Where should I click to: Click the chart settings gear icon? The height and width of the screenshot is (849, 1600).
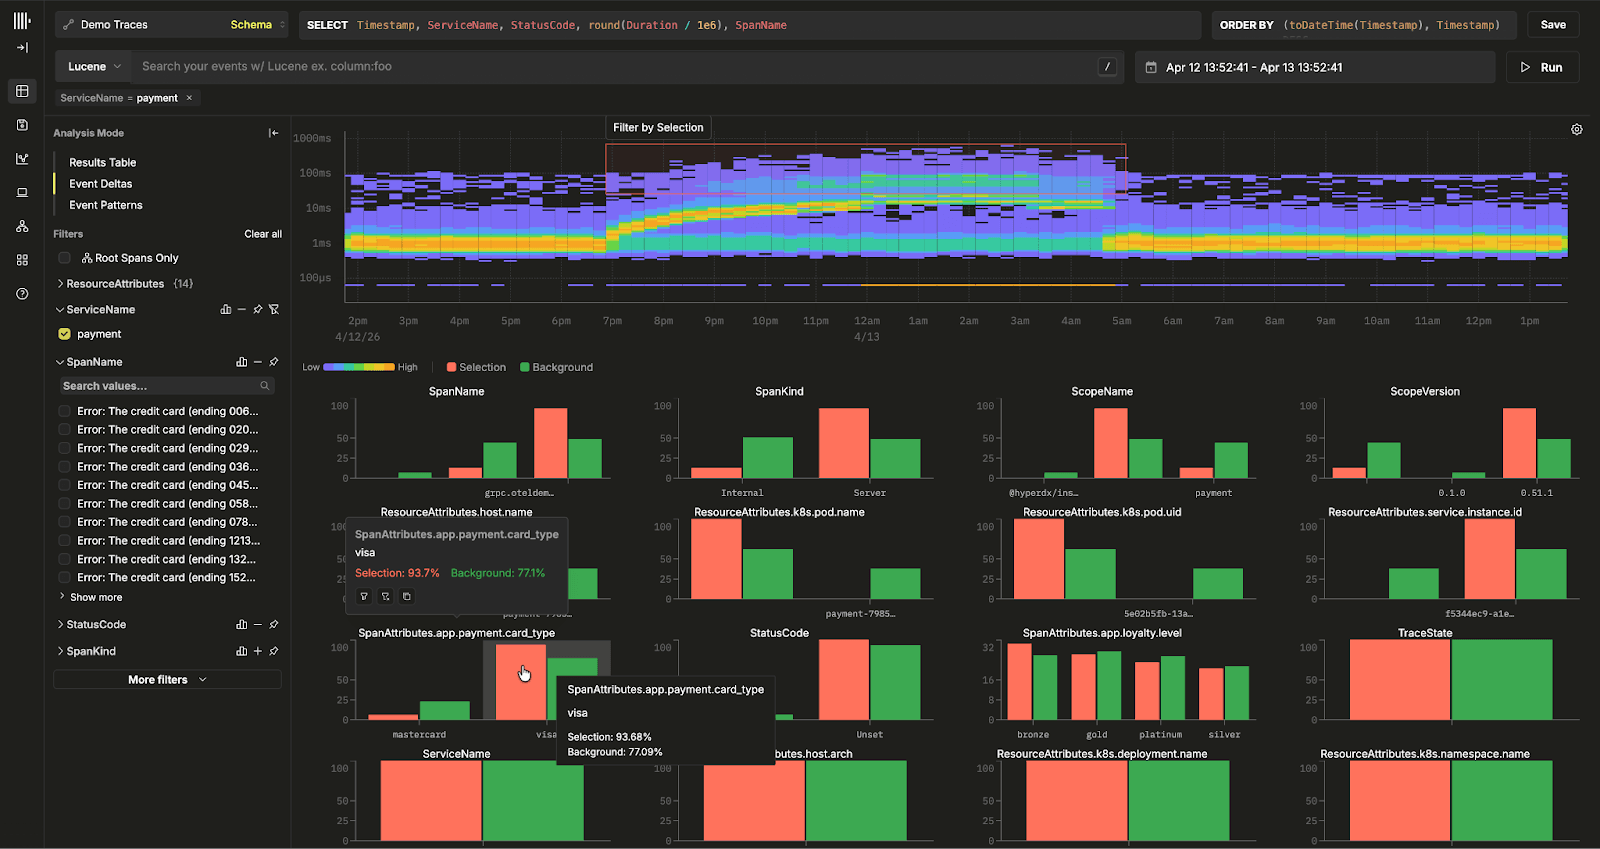pos(1576,130)
